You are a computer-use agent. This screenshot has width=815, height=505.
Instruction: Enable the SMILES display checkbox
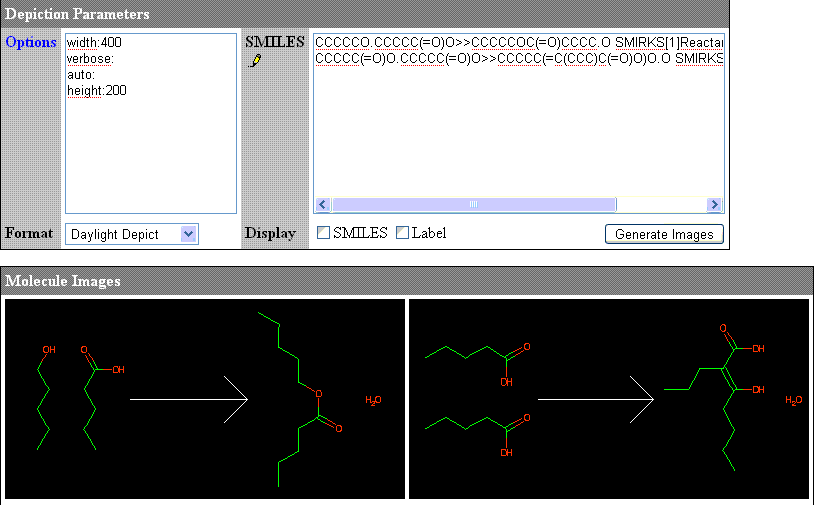(x=323, y=233)
